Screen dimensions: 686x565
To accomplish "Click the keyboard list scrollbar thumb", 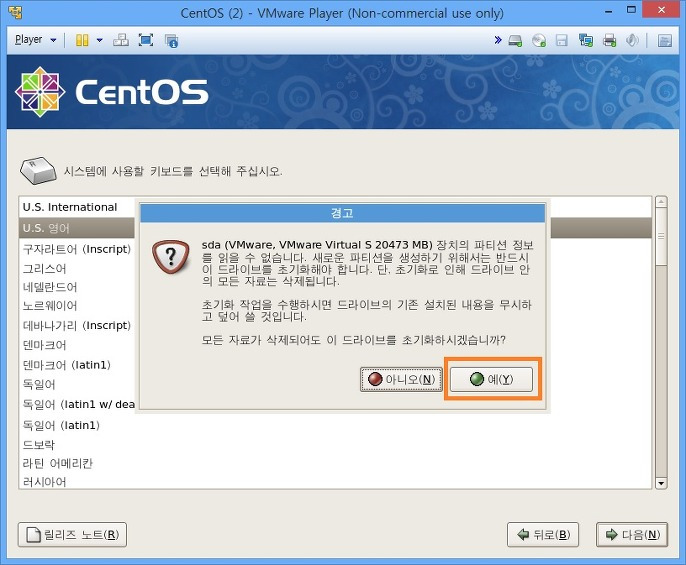I will 661,237.
